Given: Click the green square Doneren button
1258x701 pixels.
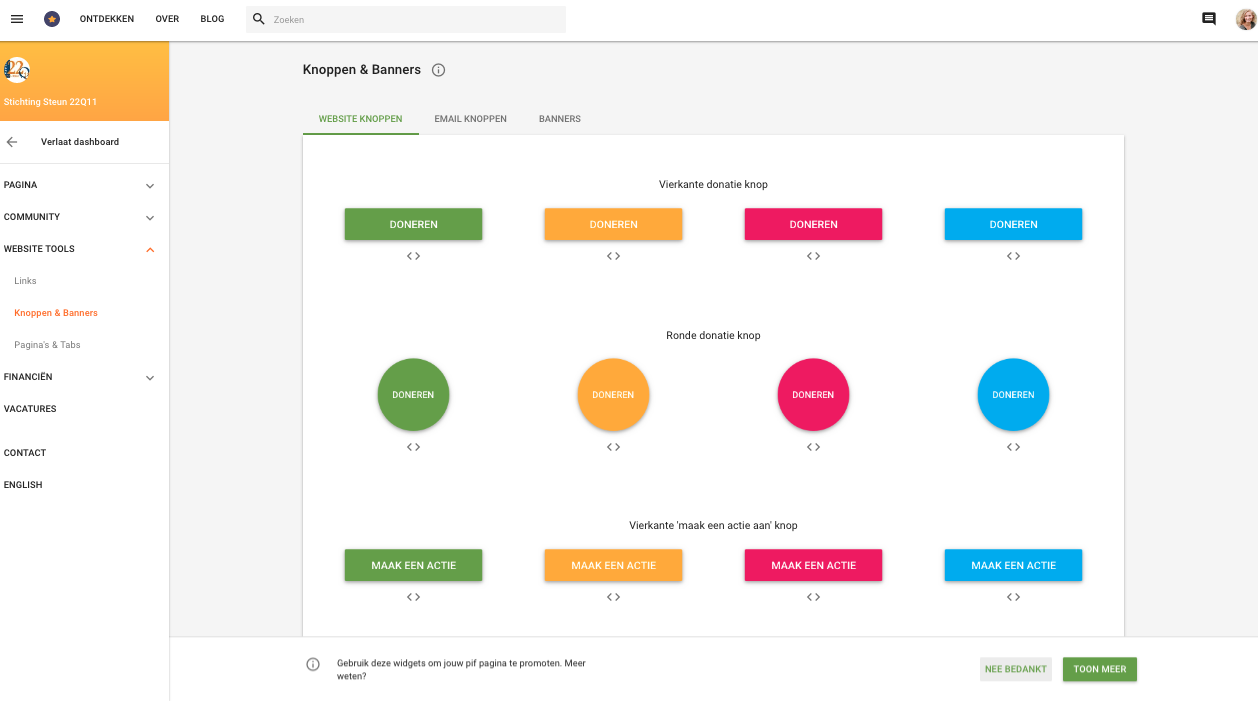Looking at the screenshot, I should click(x=413, y=224).
